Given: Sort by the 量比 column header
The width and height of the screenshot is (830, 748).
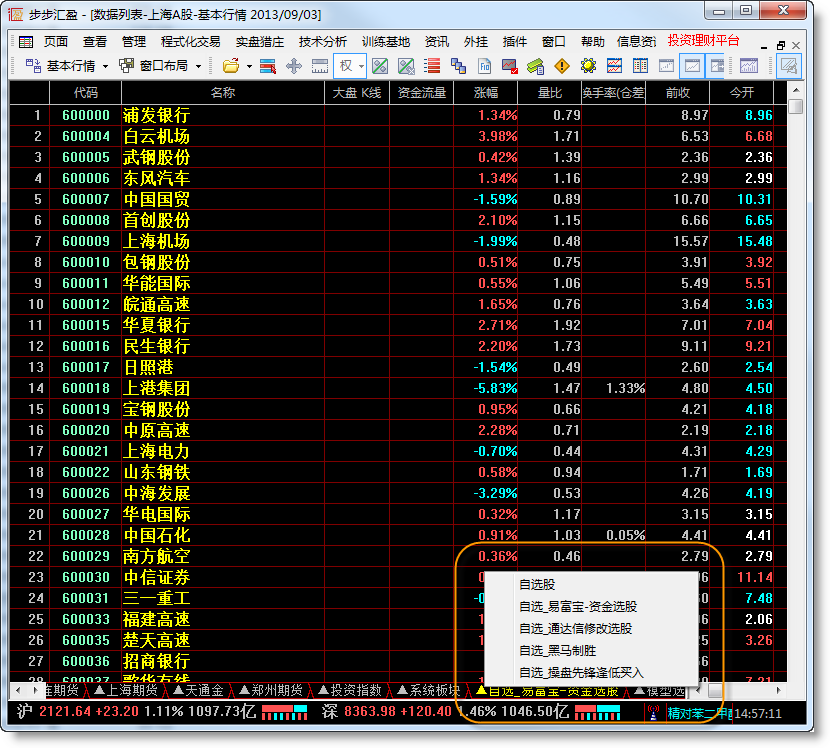Looking at the screenshot, I should [549, 93].
